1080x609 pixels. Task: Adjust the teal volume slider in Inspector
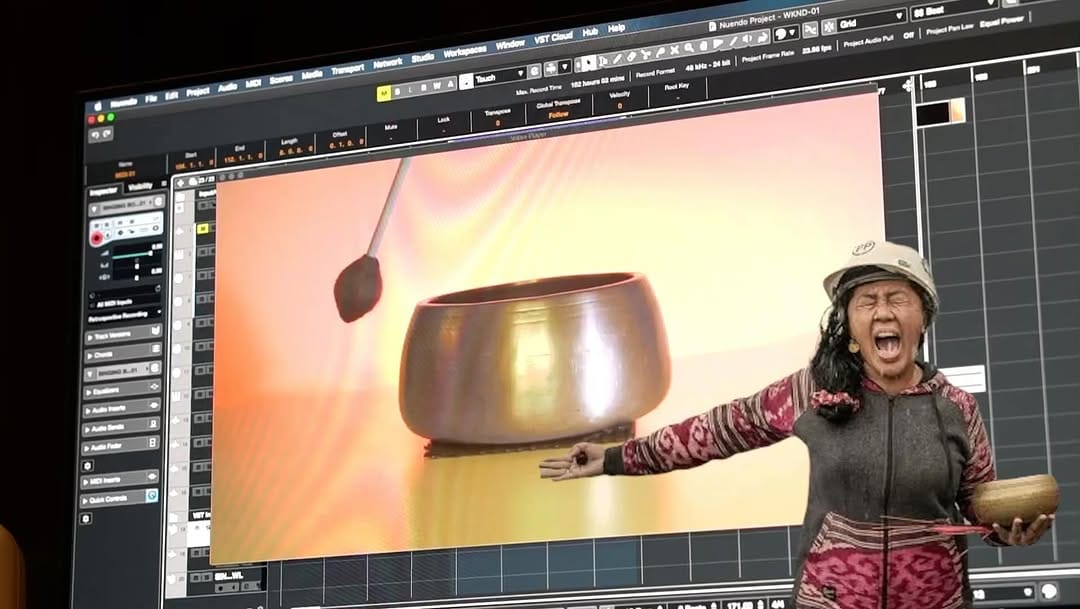click(x=136, y=254)
